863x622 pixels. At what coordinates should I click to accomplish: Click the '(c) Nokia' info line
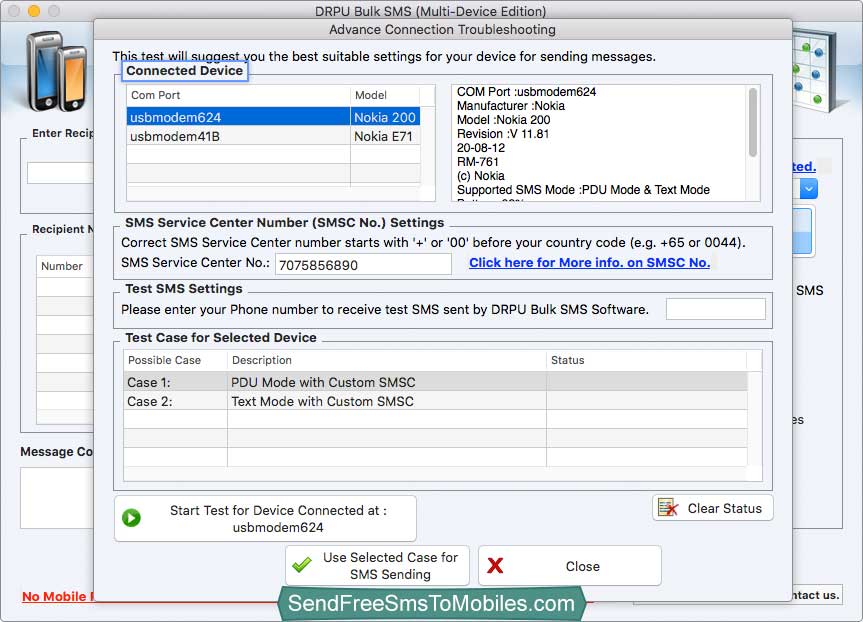pyautogui.click(x=480, y=176)
